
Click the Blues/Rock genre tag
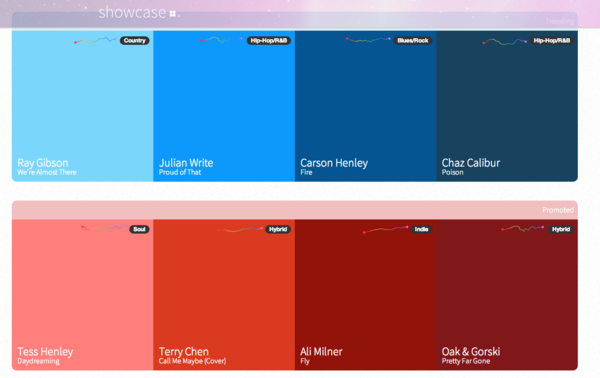coord(413,41)
